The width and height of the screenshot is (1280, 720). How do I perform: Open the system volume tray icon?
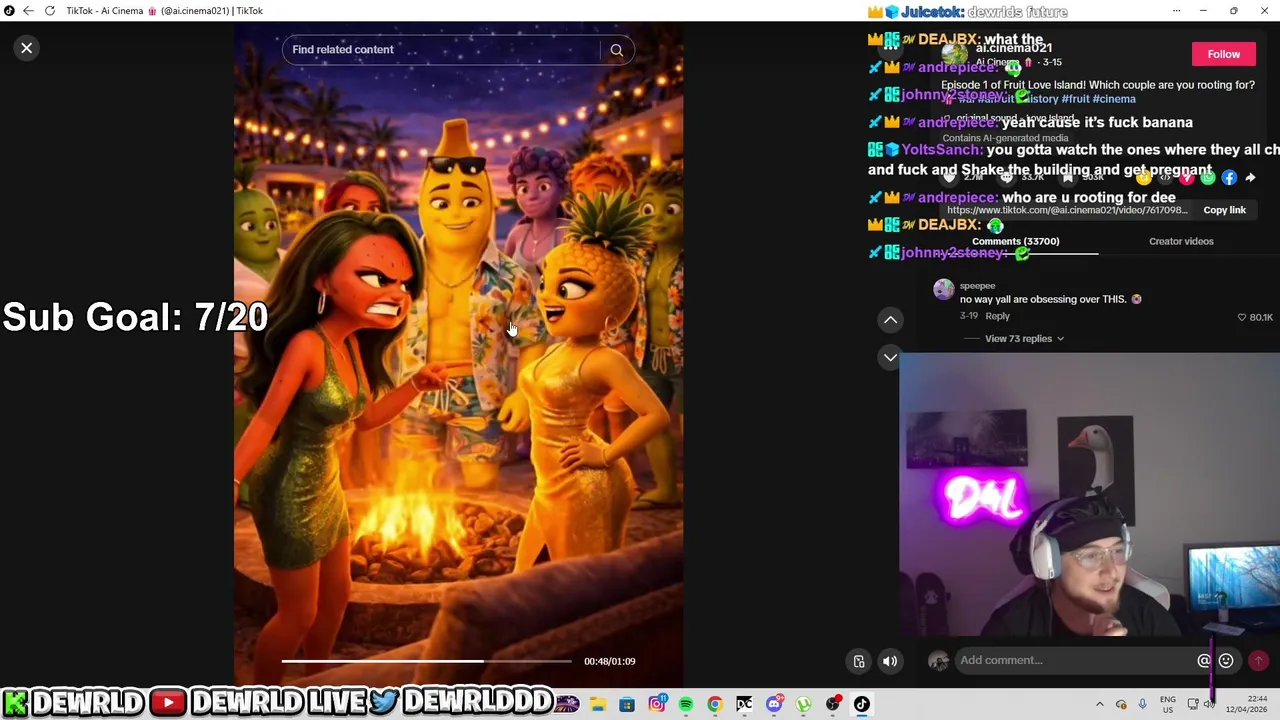click(1210, 704)
